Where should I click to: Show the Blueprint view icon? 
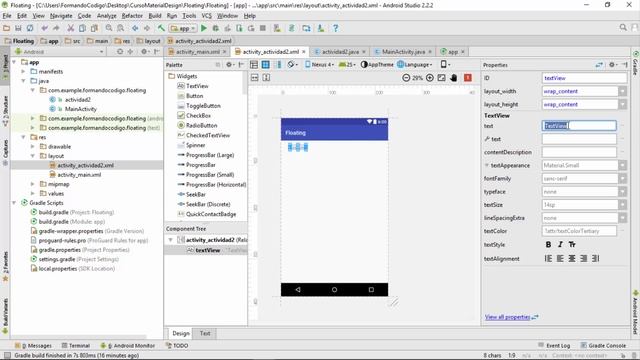pyautogui.click(x=265, y=64)
